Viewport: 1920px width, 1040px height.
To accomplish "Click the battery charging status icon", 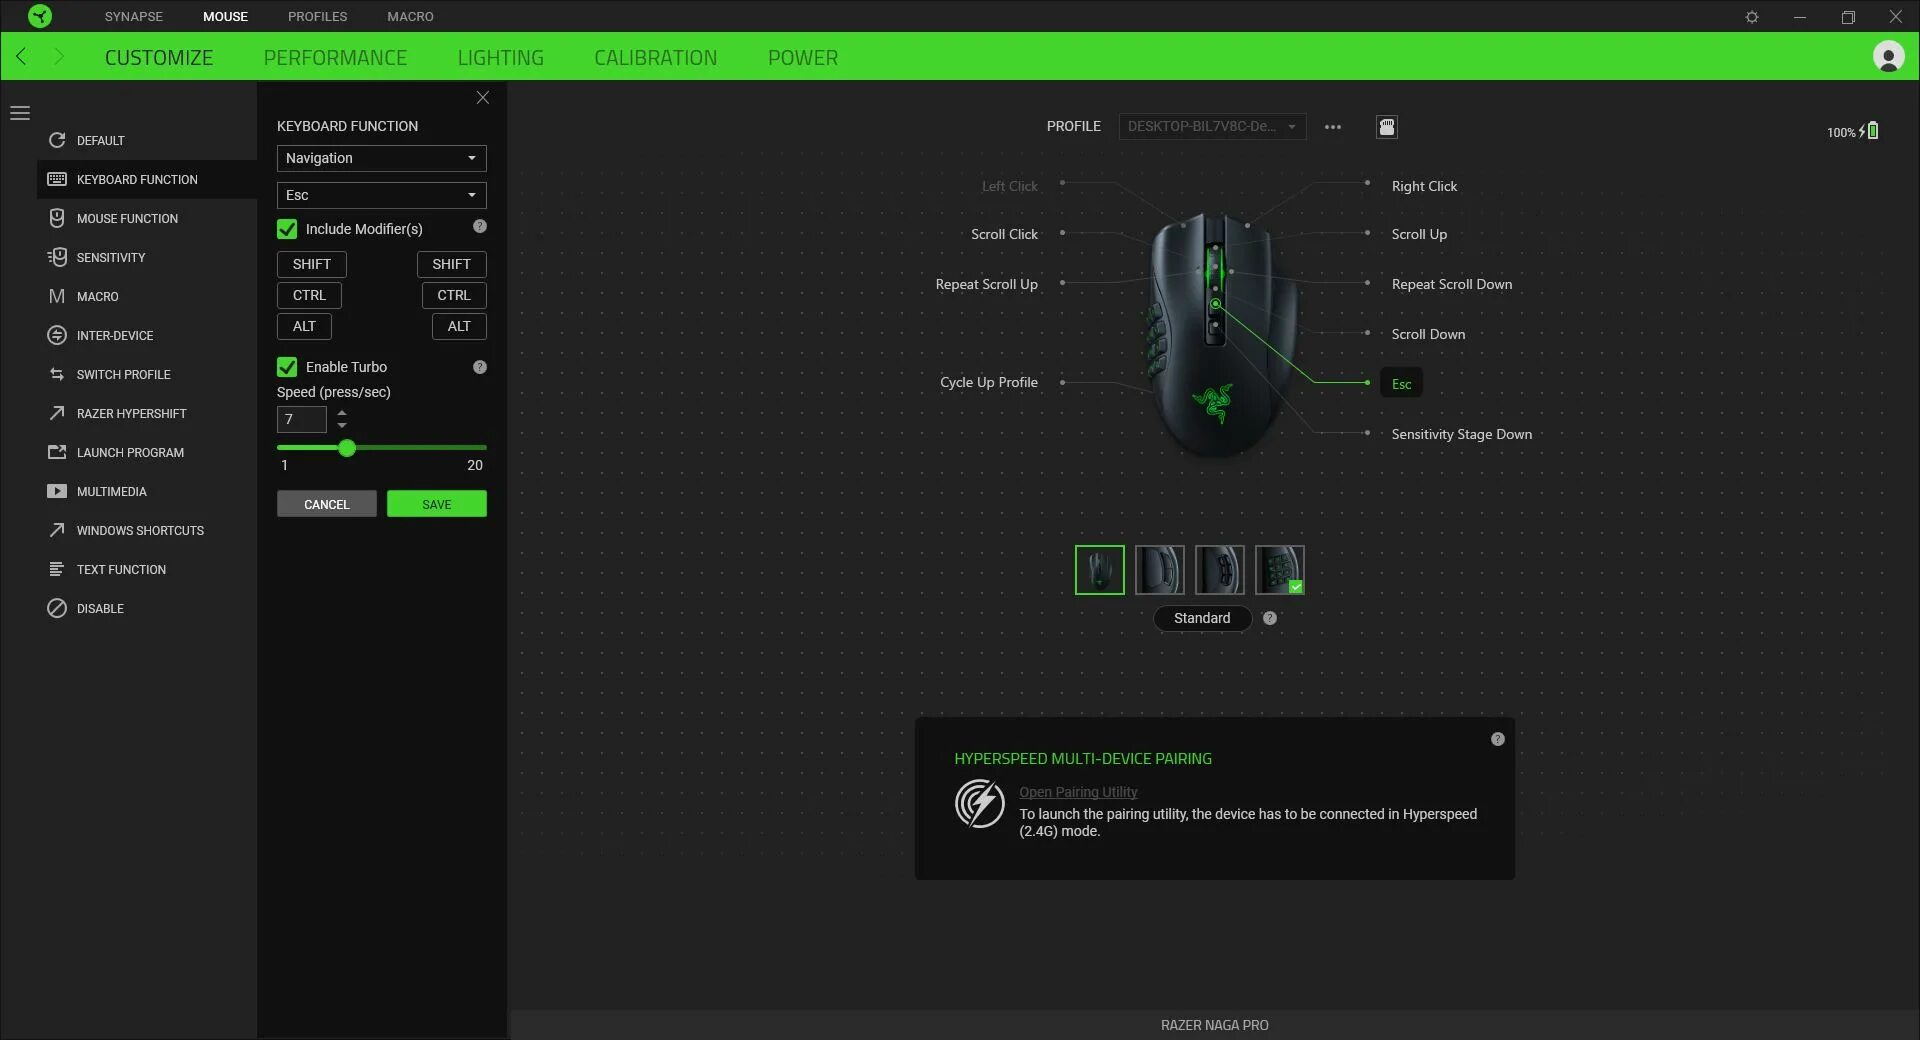I will click(1870, 131).
